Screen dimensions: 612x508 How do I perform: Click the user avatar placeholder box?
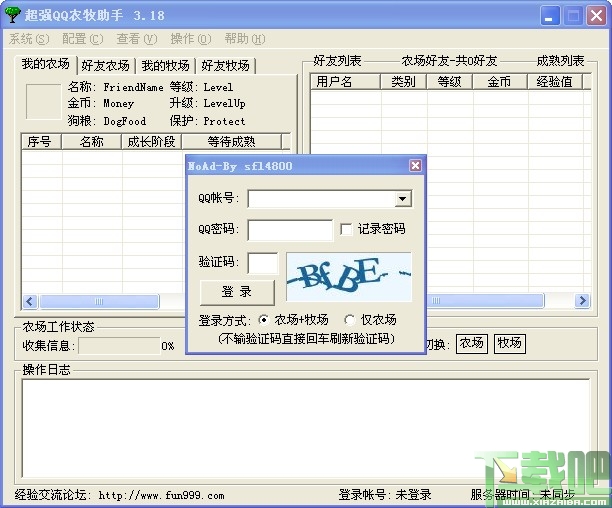click(43, 101)
